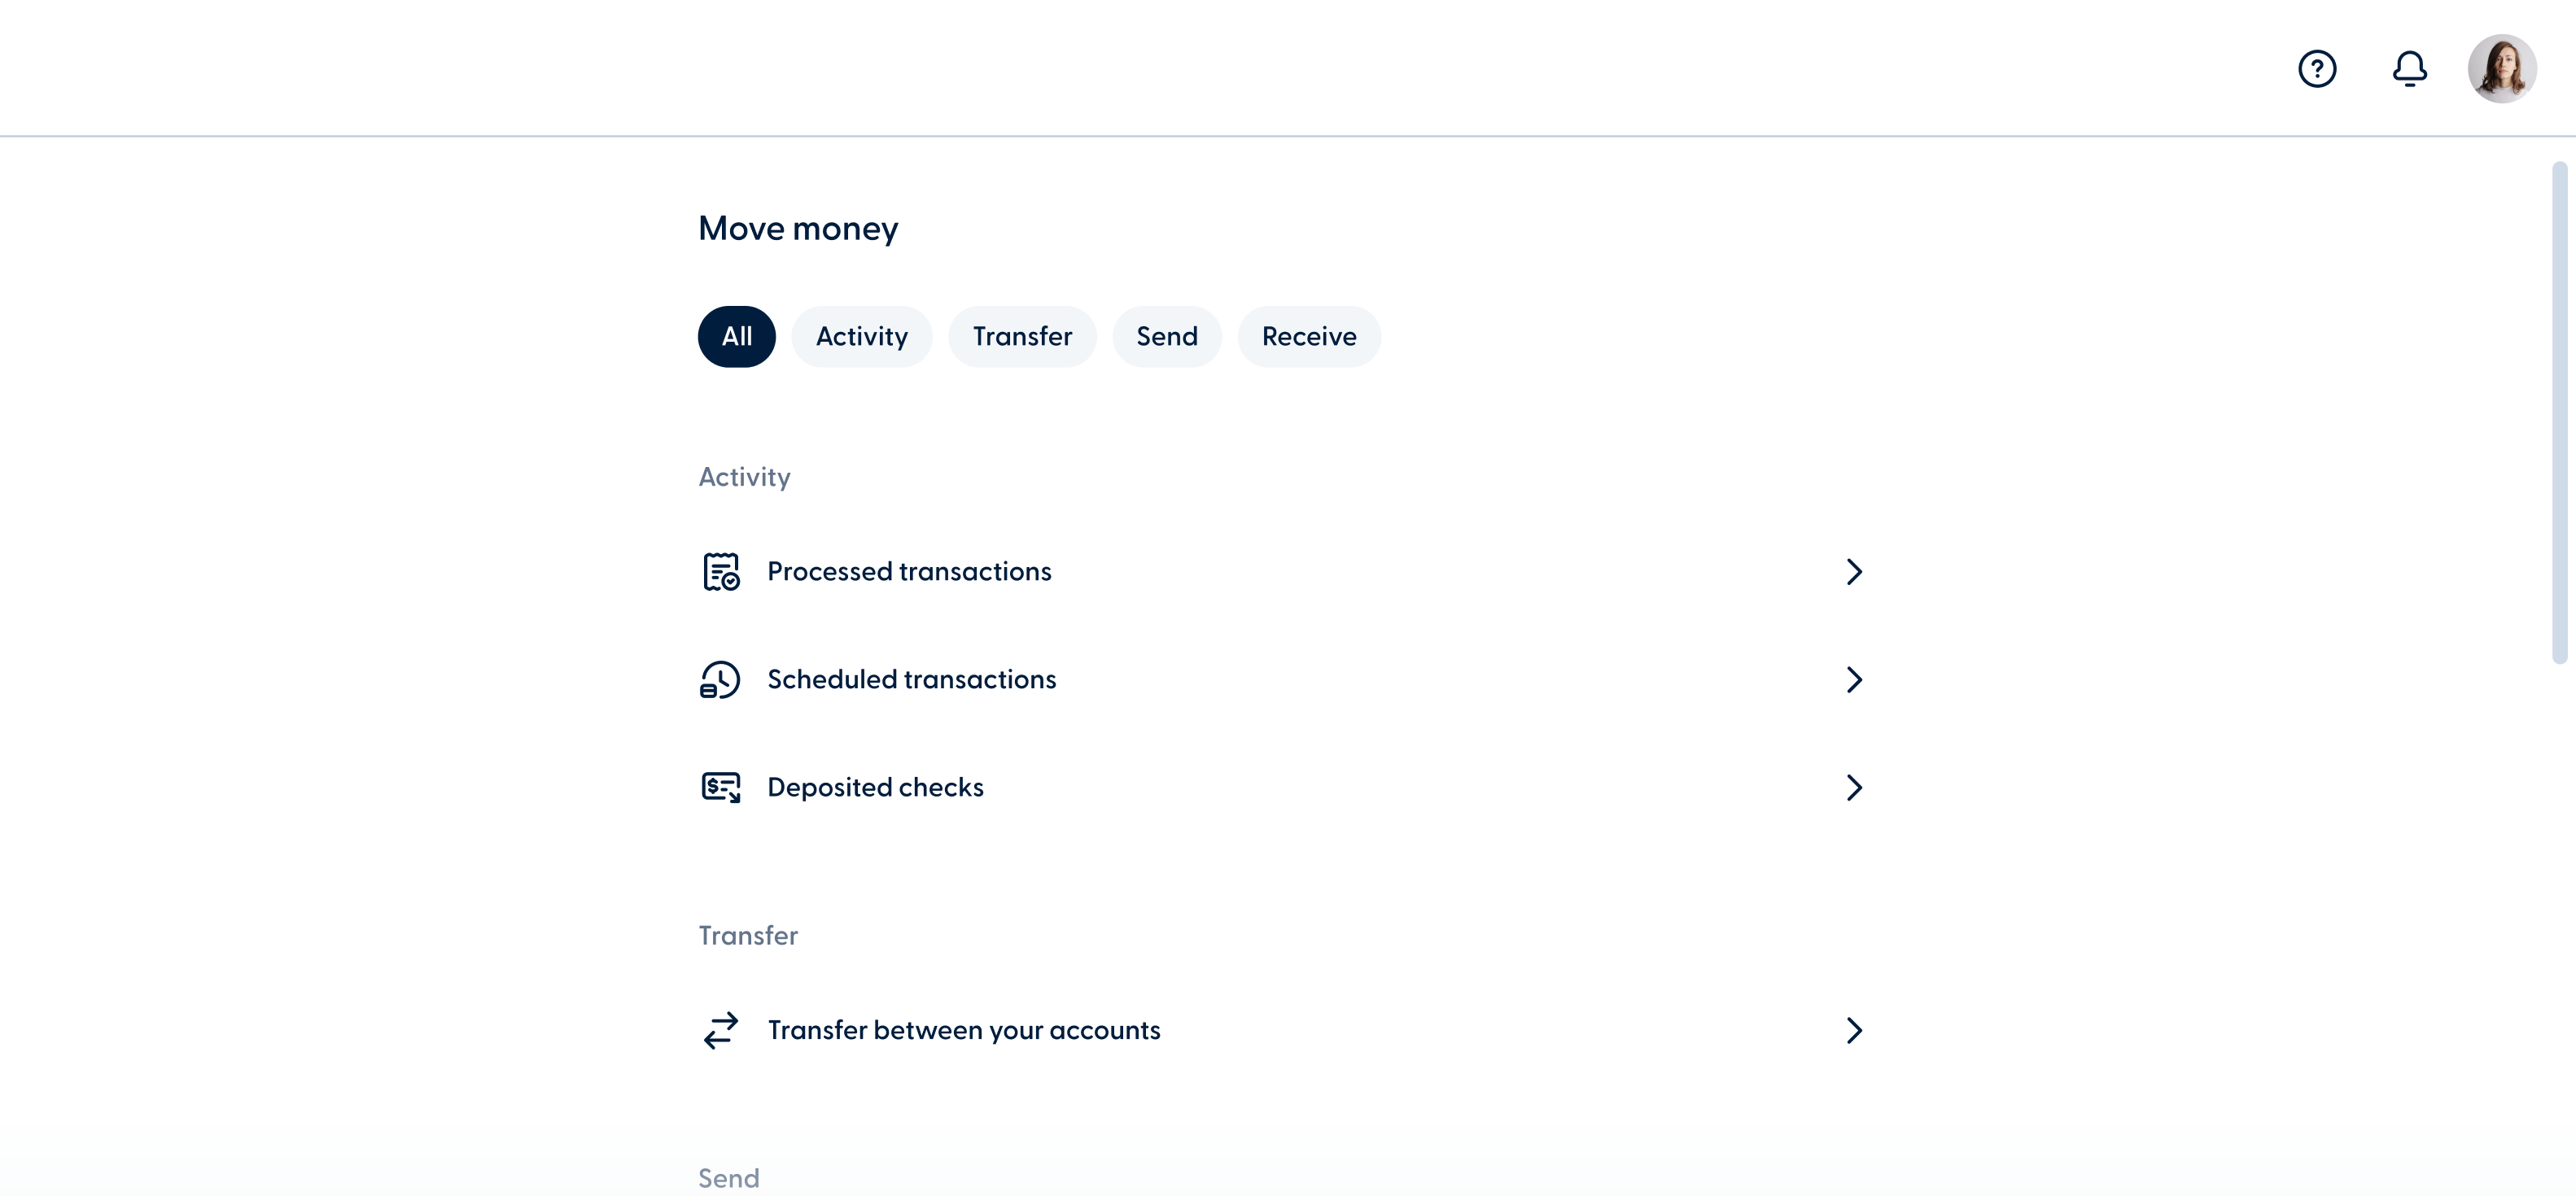Select the All filter tab
The width and height of the screenshot is (2576, 1196).
pyautogui.click(x=736, y=336)
